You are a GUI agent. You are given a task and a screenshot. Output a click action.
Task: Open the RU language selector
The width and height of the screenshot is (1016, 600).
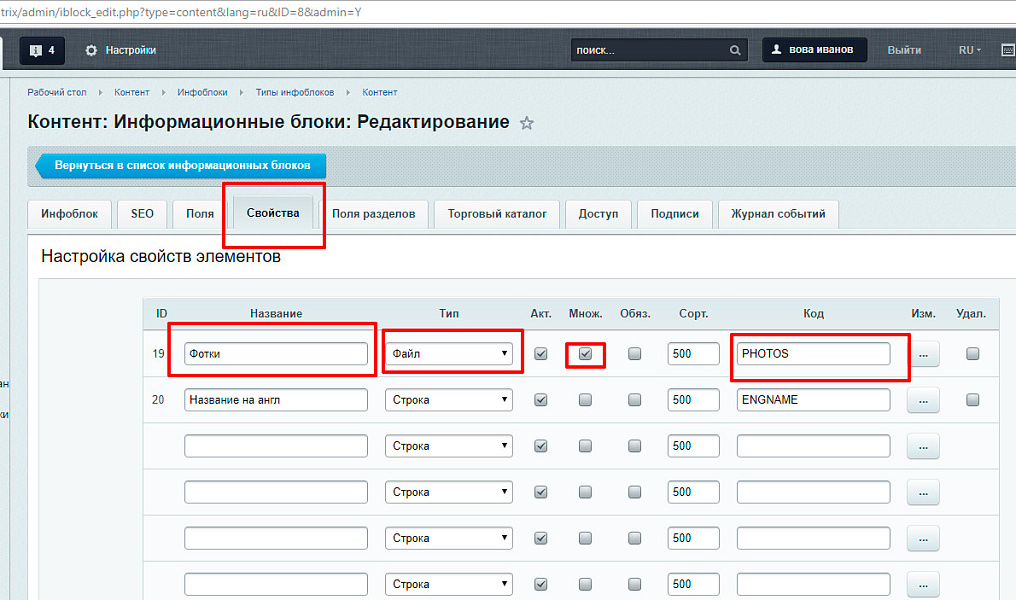969,50
